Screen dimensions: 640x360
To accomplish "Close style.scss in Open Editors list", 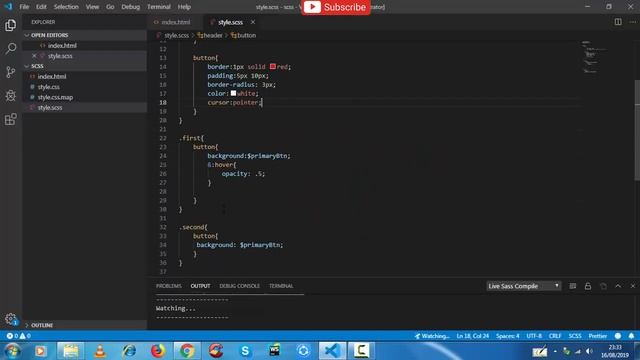I will 34,56.
